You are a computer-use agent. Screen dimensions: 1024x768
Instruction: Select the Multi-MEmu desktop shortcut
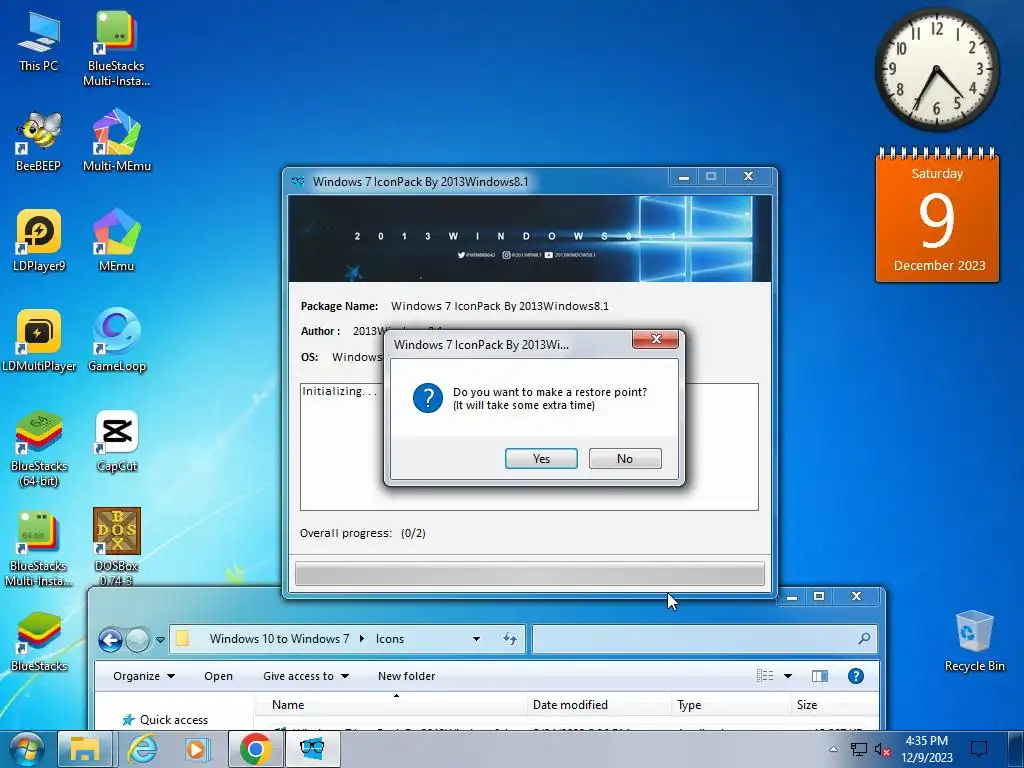pyautogui.click(x=117, y=142)
